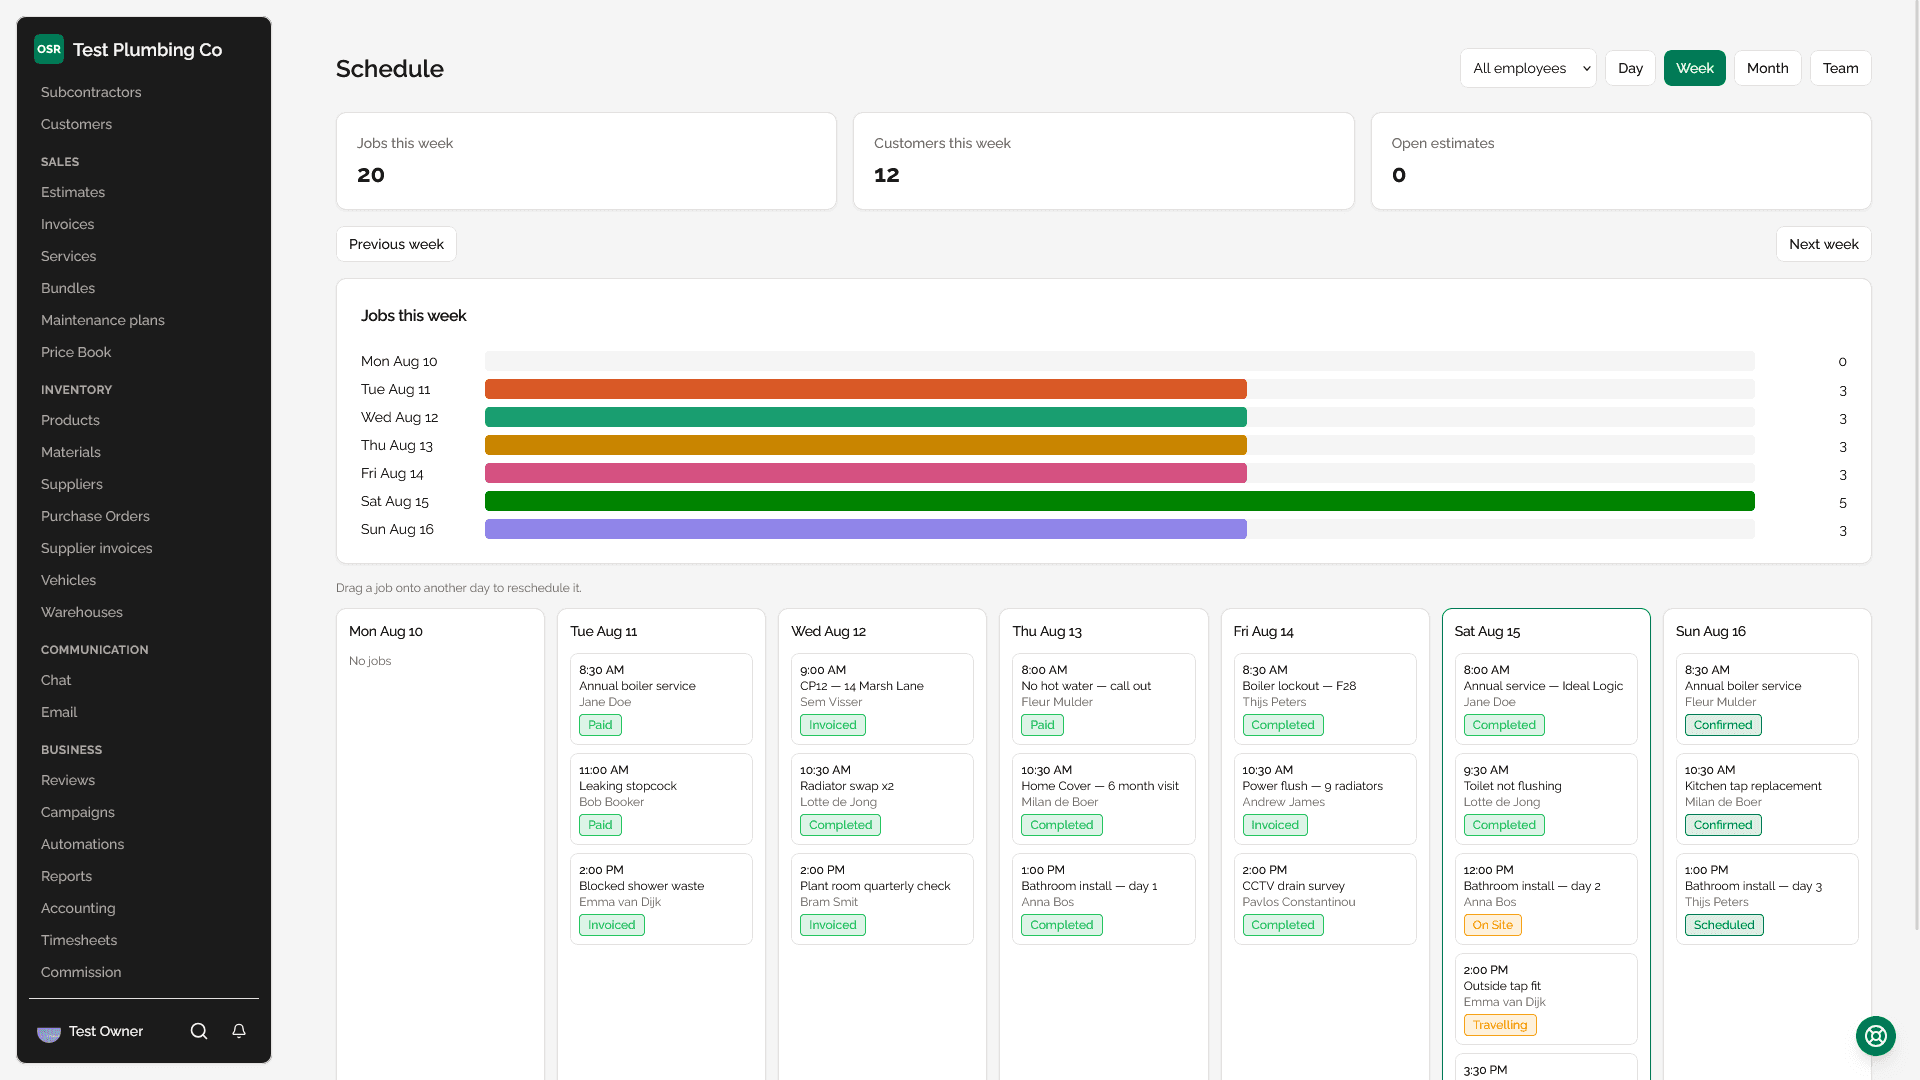Open the Home Cover 6 month visit job
1920x1080 pixels.
(1103, 799)
